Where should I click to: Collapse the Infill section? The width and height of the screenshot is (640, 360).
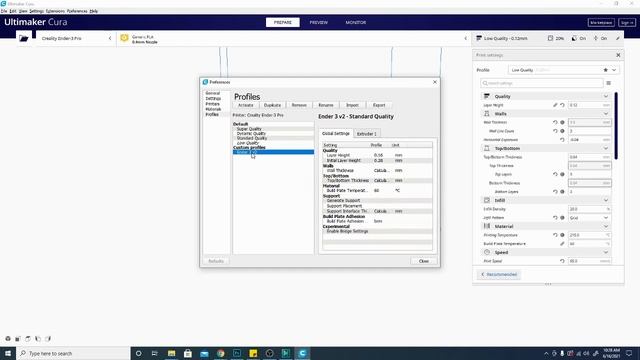tap(606, 200)
